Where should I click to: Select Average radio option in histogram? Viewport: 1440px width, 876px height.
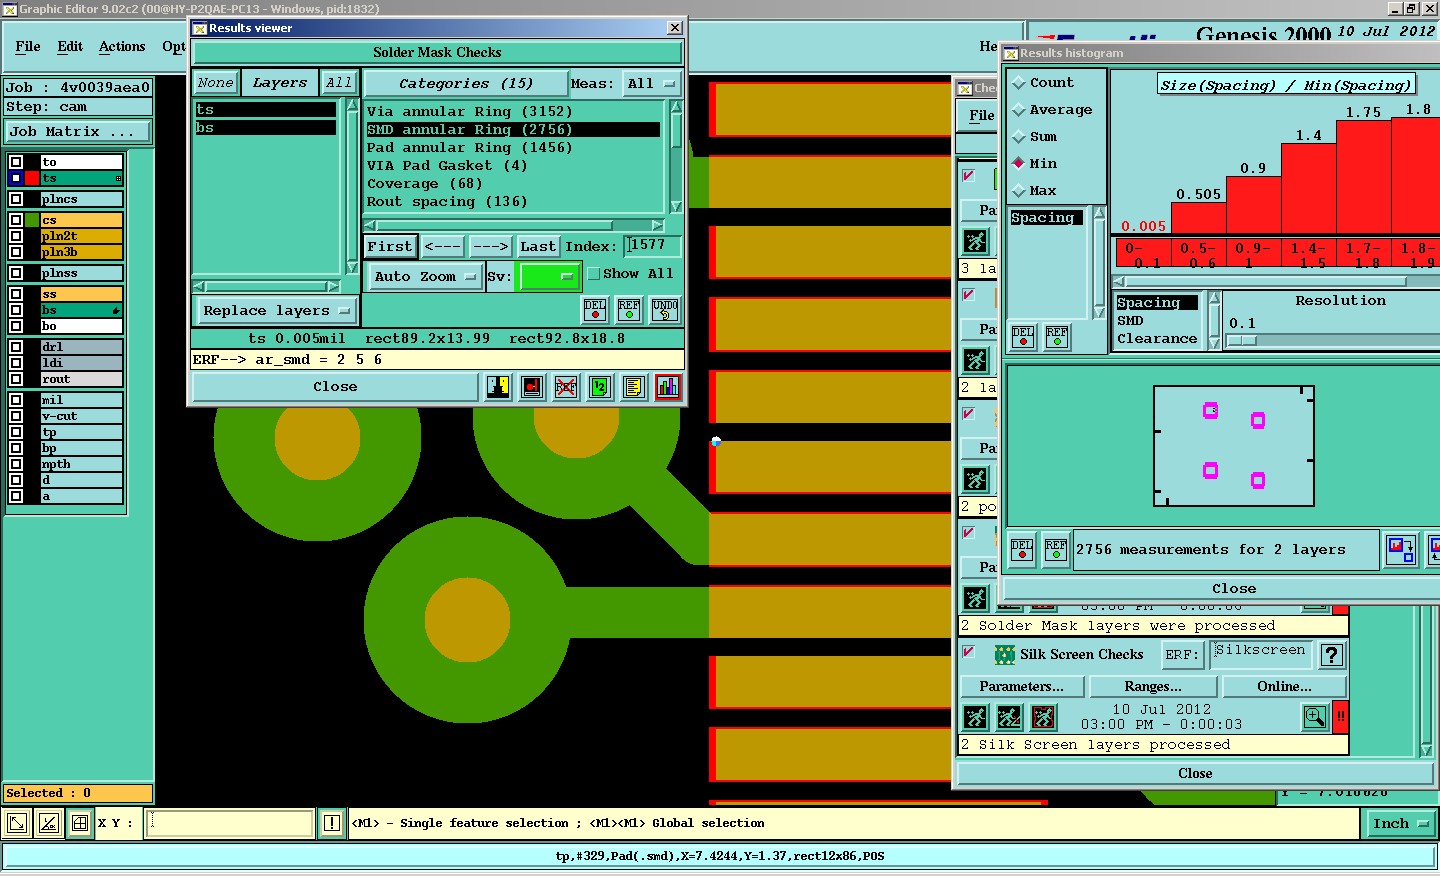click(1019, 110)
